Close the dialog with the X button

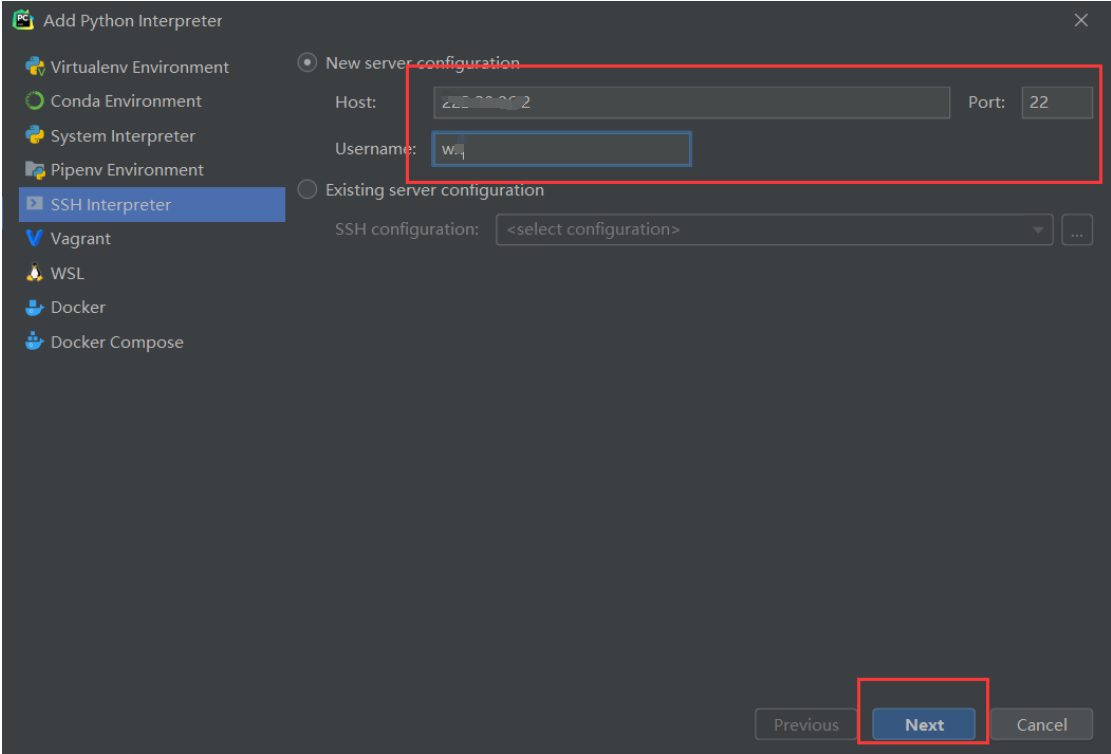tap(1081, 20)
